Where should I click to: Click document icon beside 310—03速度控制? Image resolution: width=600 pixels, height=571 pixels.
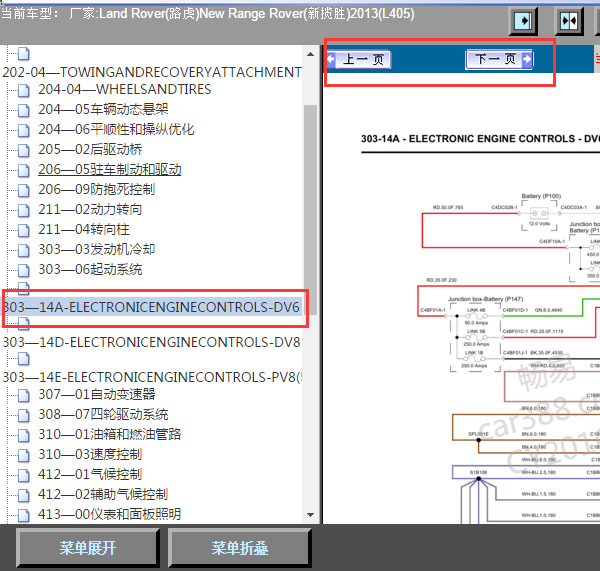point(24,455)
